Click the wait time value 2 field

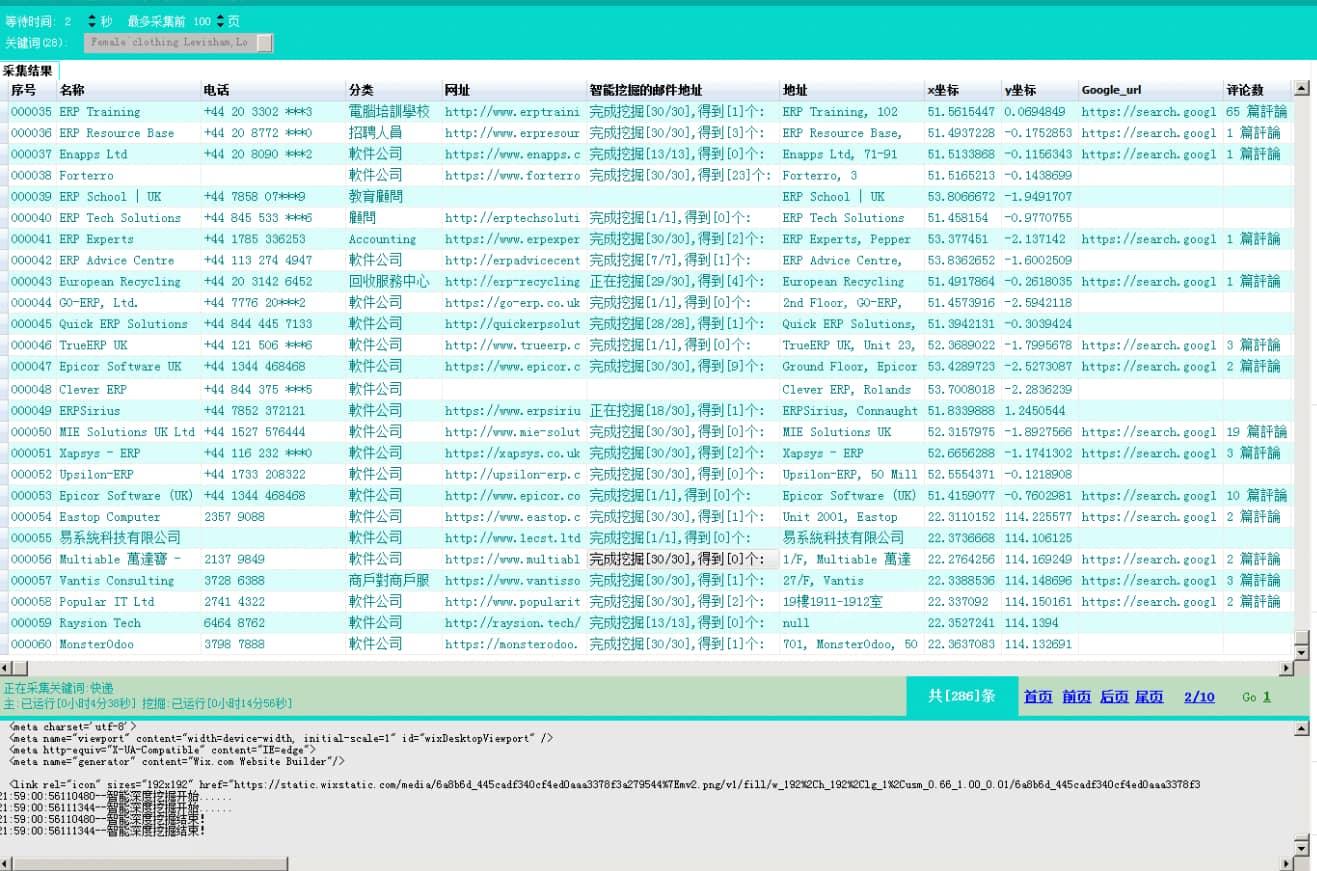[68, 21]
